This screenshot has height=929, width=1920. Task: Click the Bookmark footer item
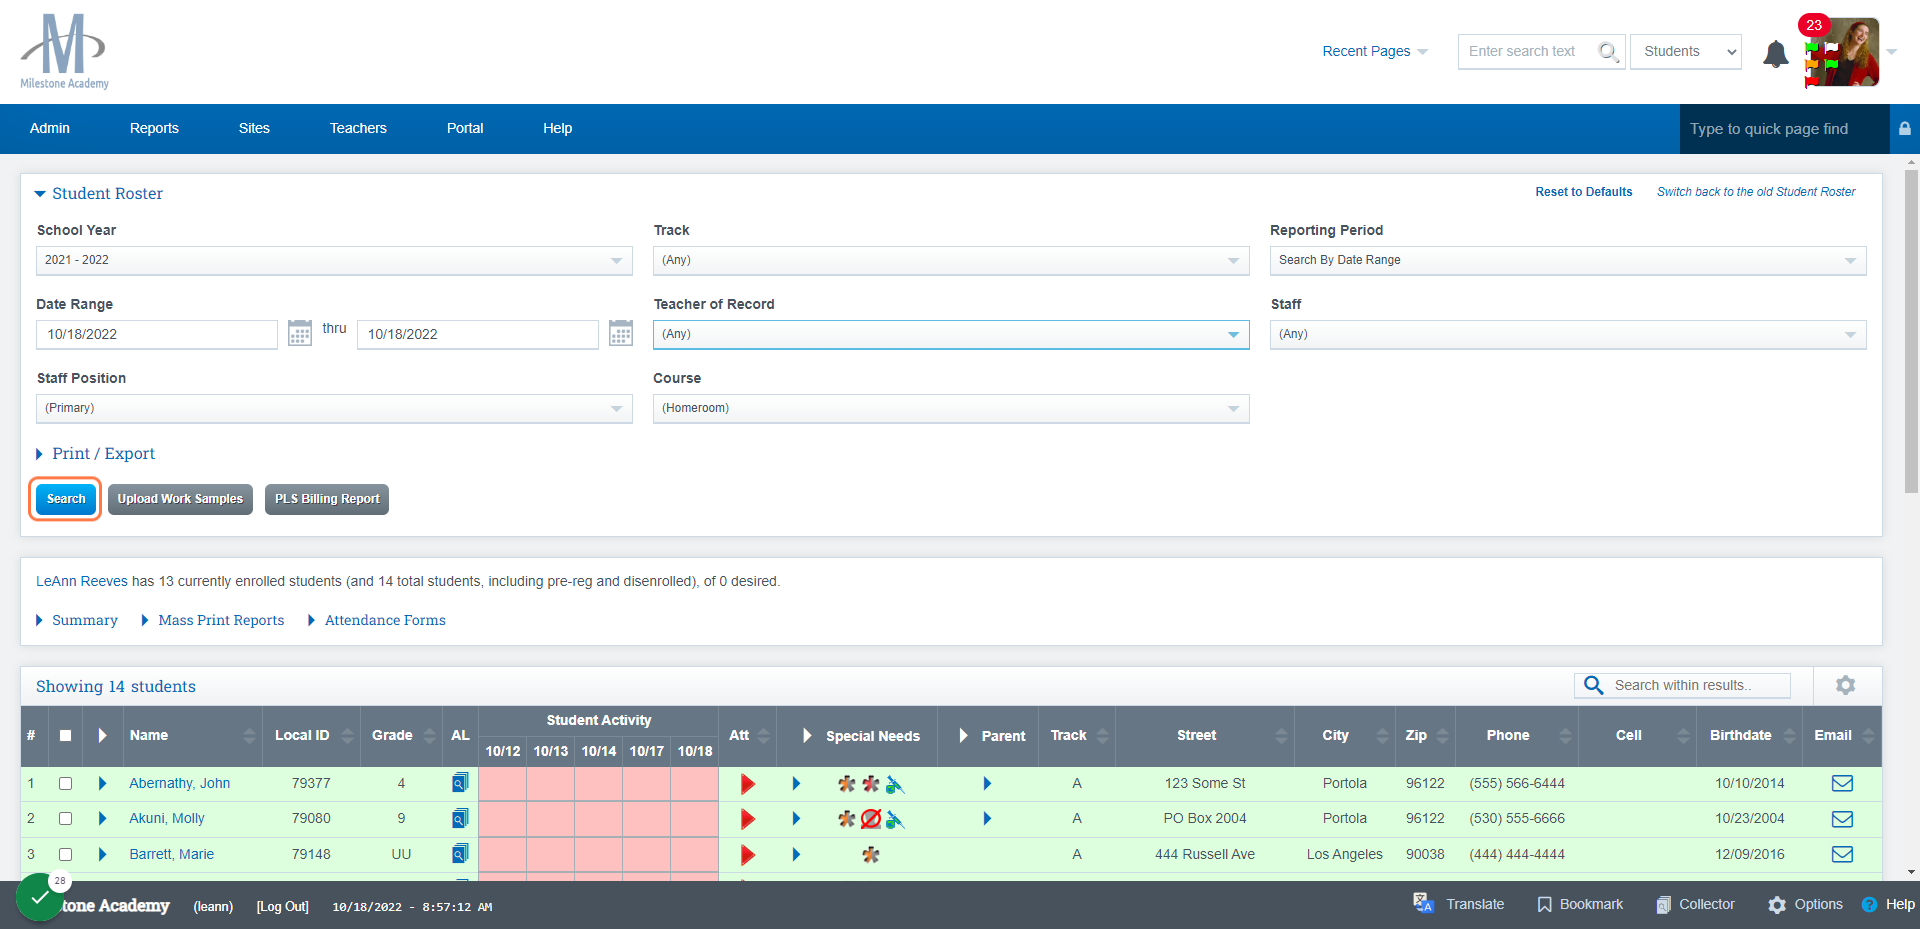pyautogui.click(x=1580, y=904)
